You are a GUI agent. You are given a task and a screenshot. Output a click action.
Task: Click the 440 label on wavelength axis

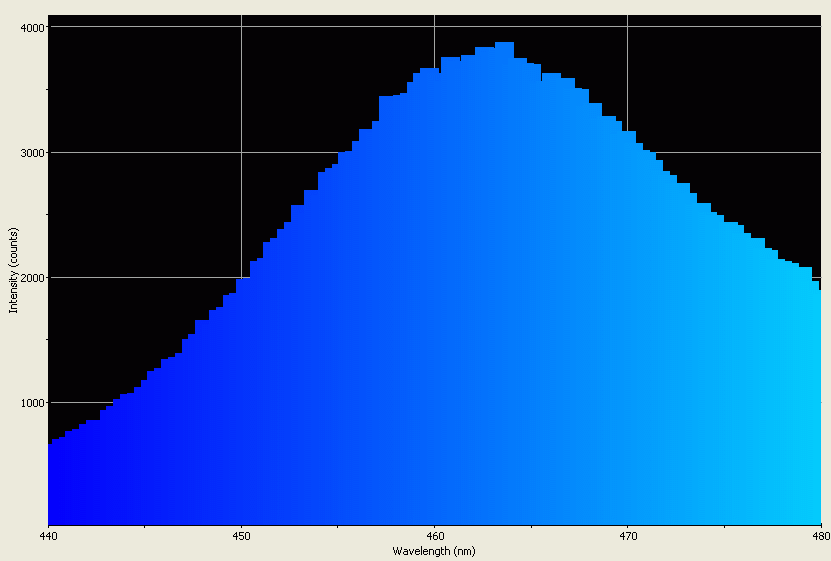coord(48,536)
